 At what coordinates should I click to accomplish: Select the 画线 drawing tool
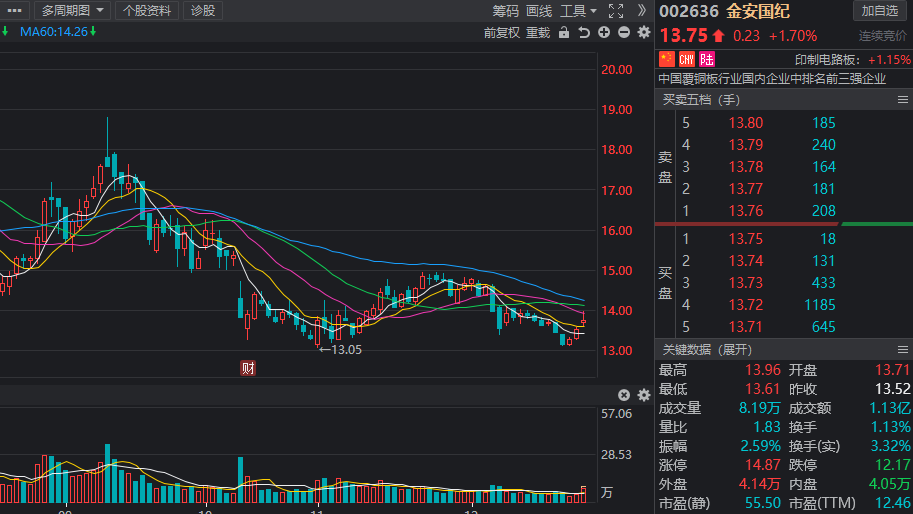coord(539,11)
